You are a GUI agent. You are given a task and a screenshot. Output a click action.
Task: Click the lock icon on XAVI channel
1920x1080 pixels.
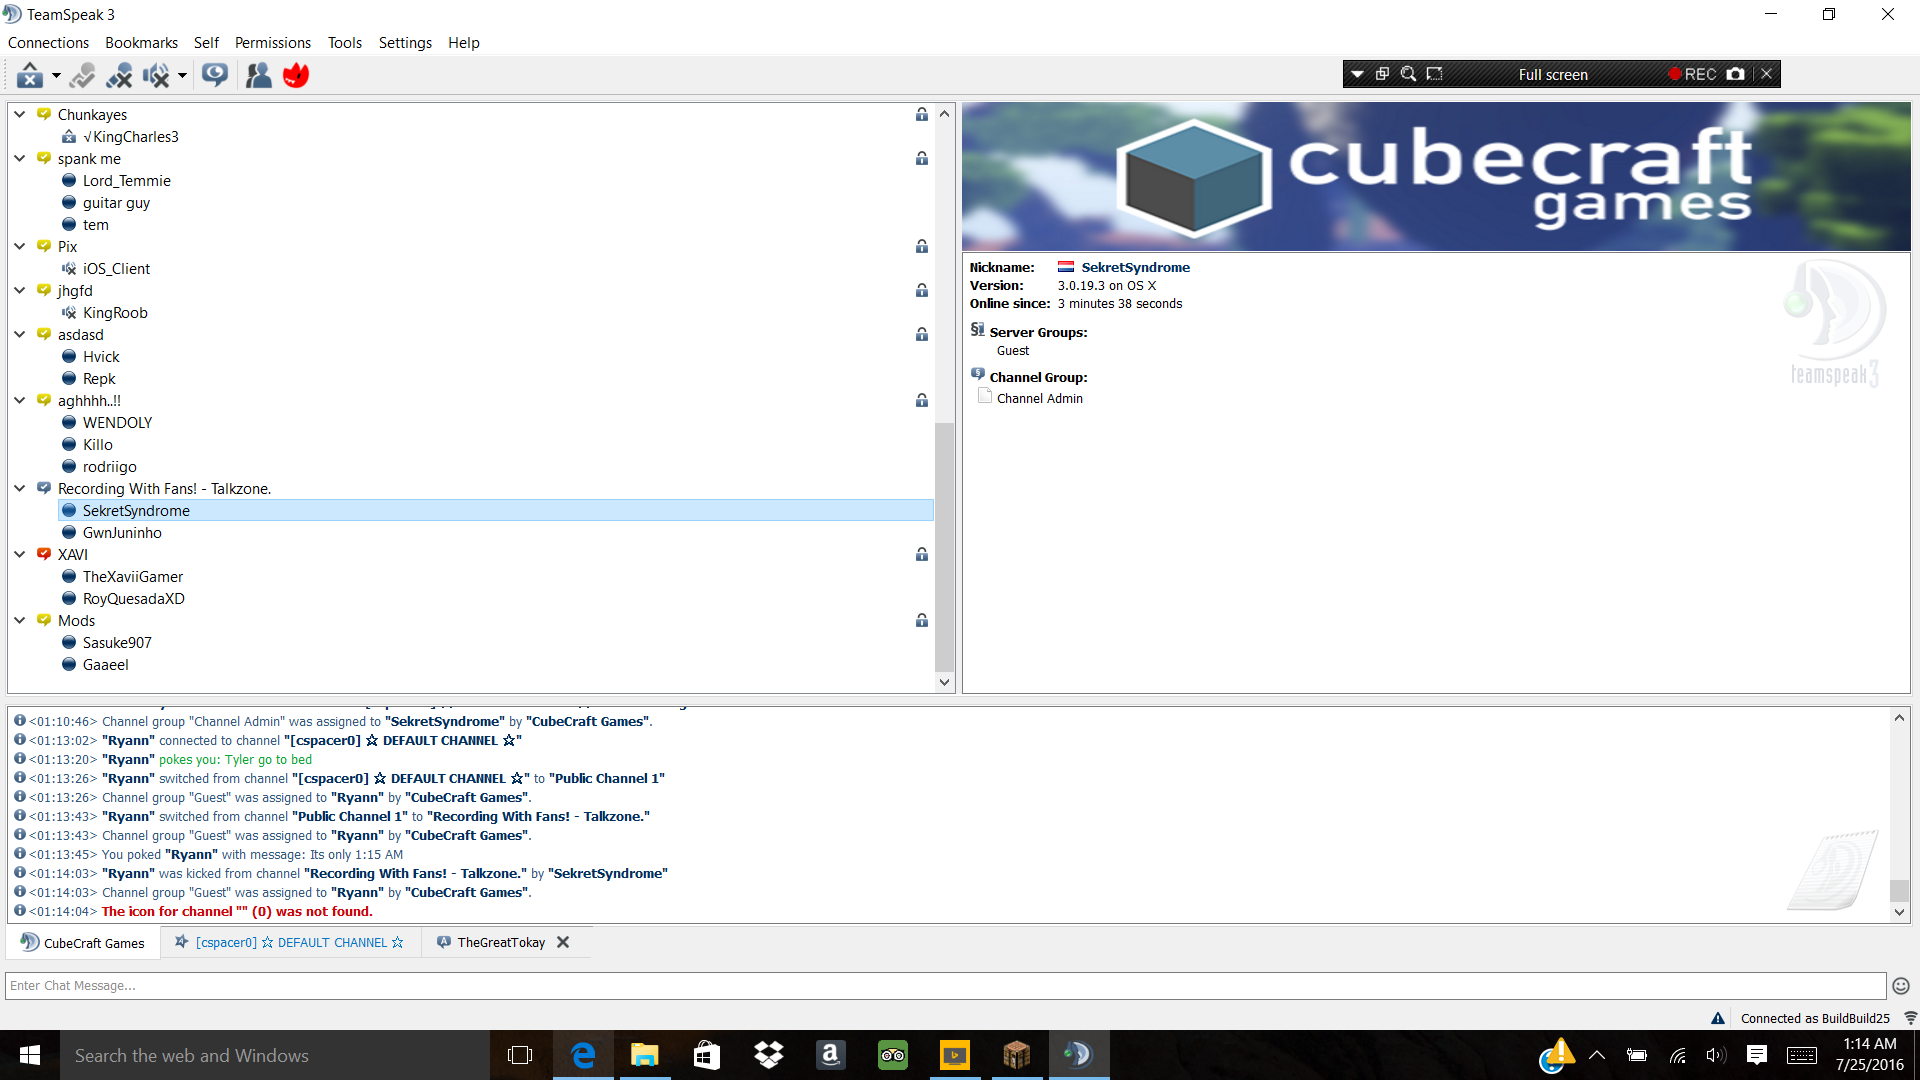coord(922,554)
